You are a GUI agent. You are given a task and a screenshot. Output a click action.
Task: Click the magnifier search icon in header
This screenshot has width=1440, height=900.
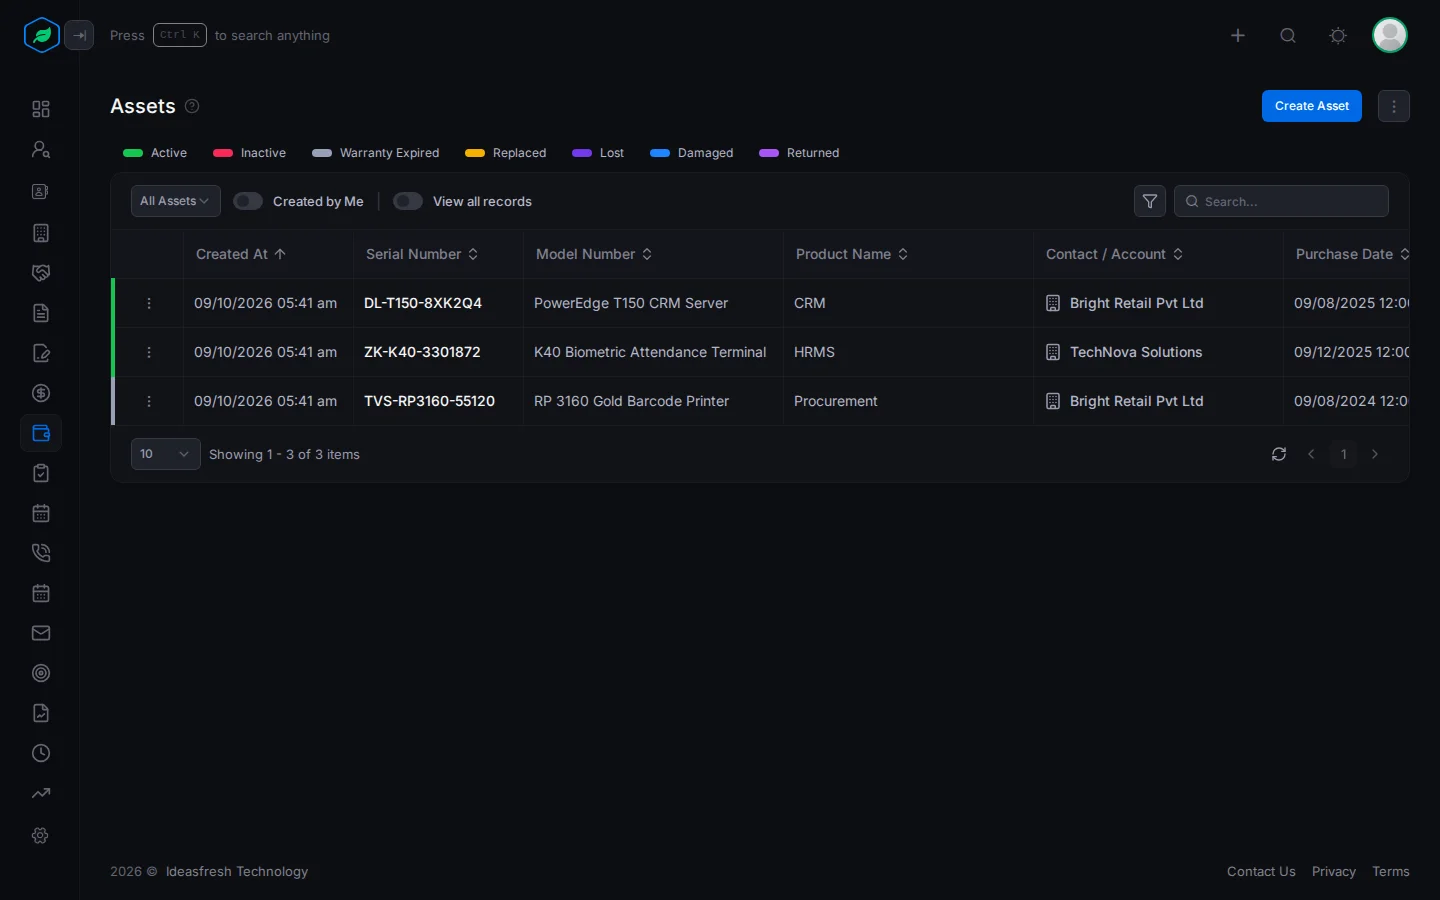click(1288, 35)
